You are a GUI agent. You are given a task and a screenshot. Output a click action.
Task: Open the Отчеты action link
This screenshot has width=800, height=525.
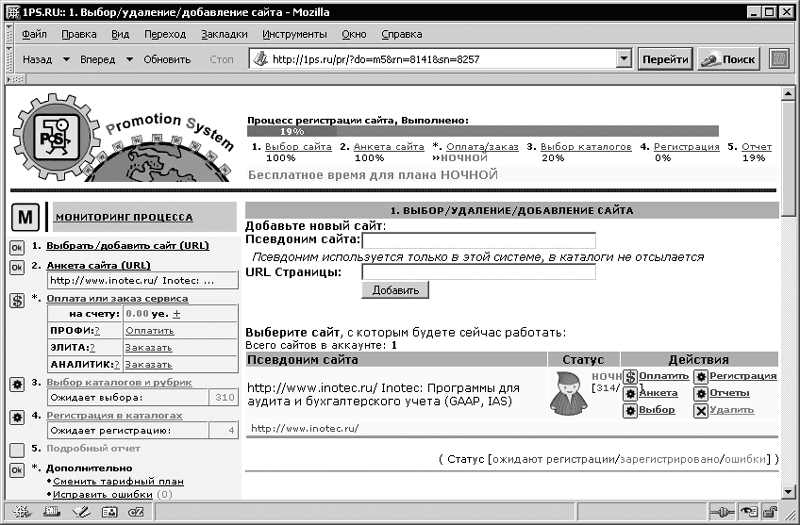point(730,393)
